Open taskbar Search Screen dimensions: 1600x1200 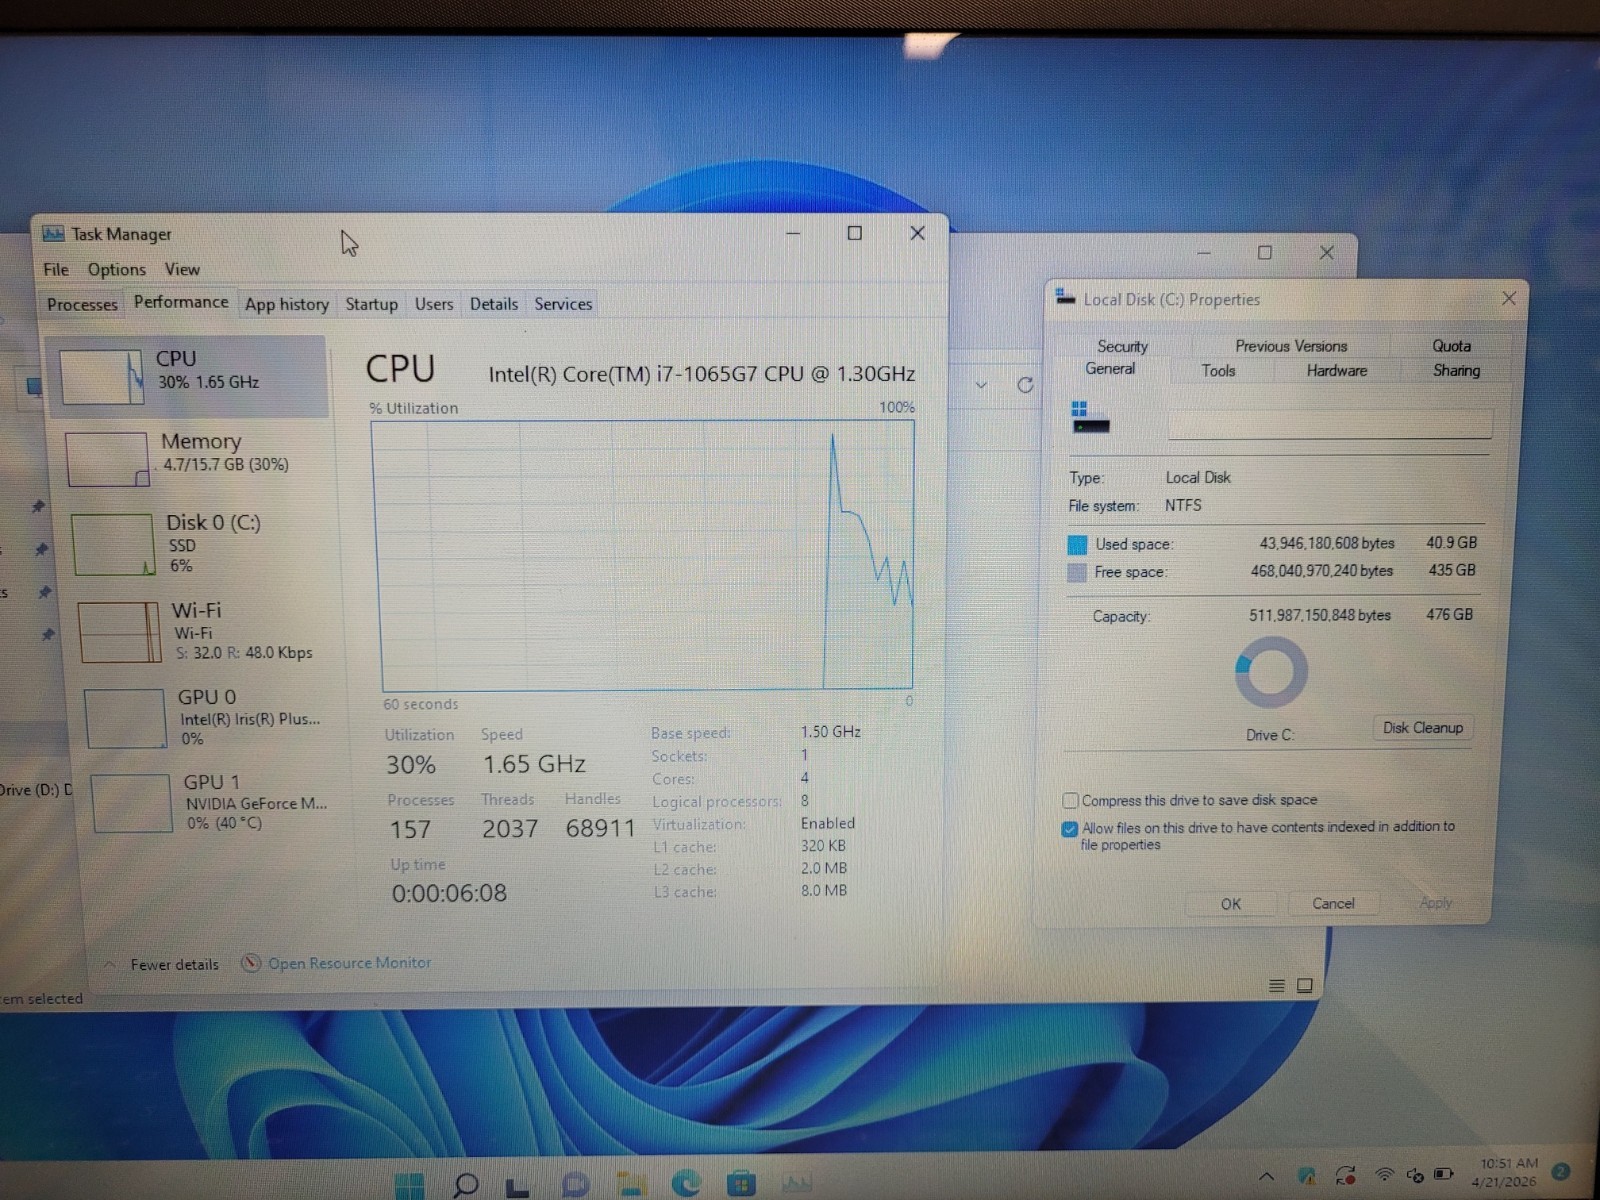[x=465, y=1185]
